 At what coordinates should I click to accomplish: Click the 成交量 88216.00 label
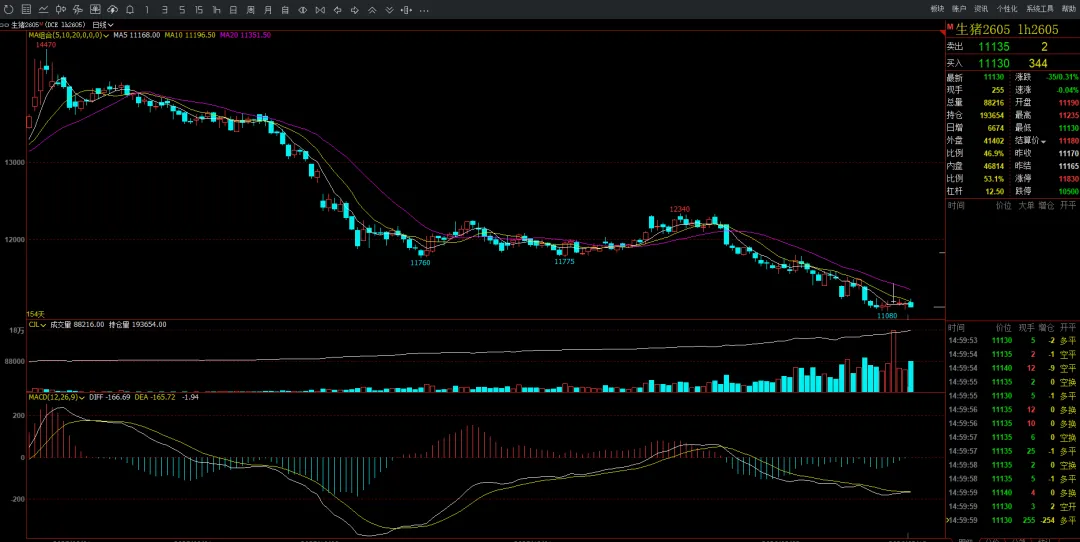78,324
